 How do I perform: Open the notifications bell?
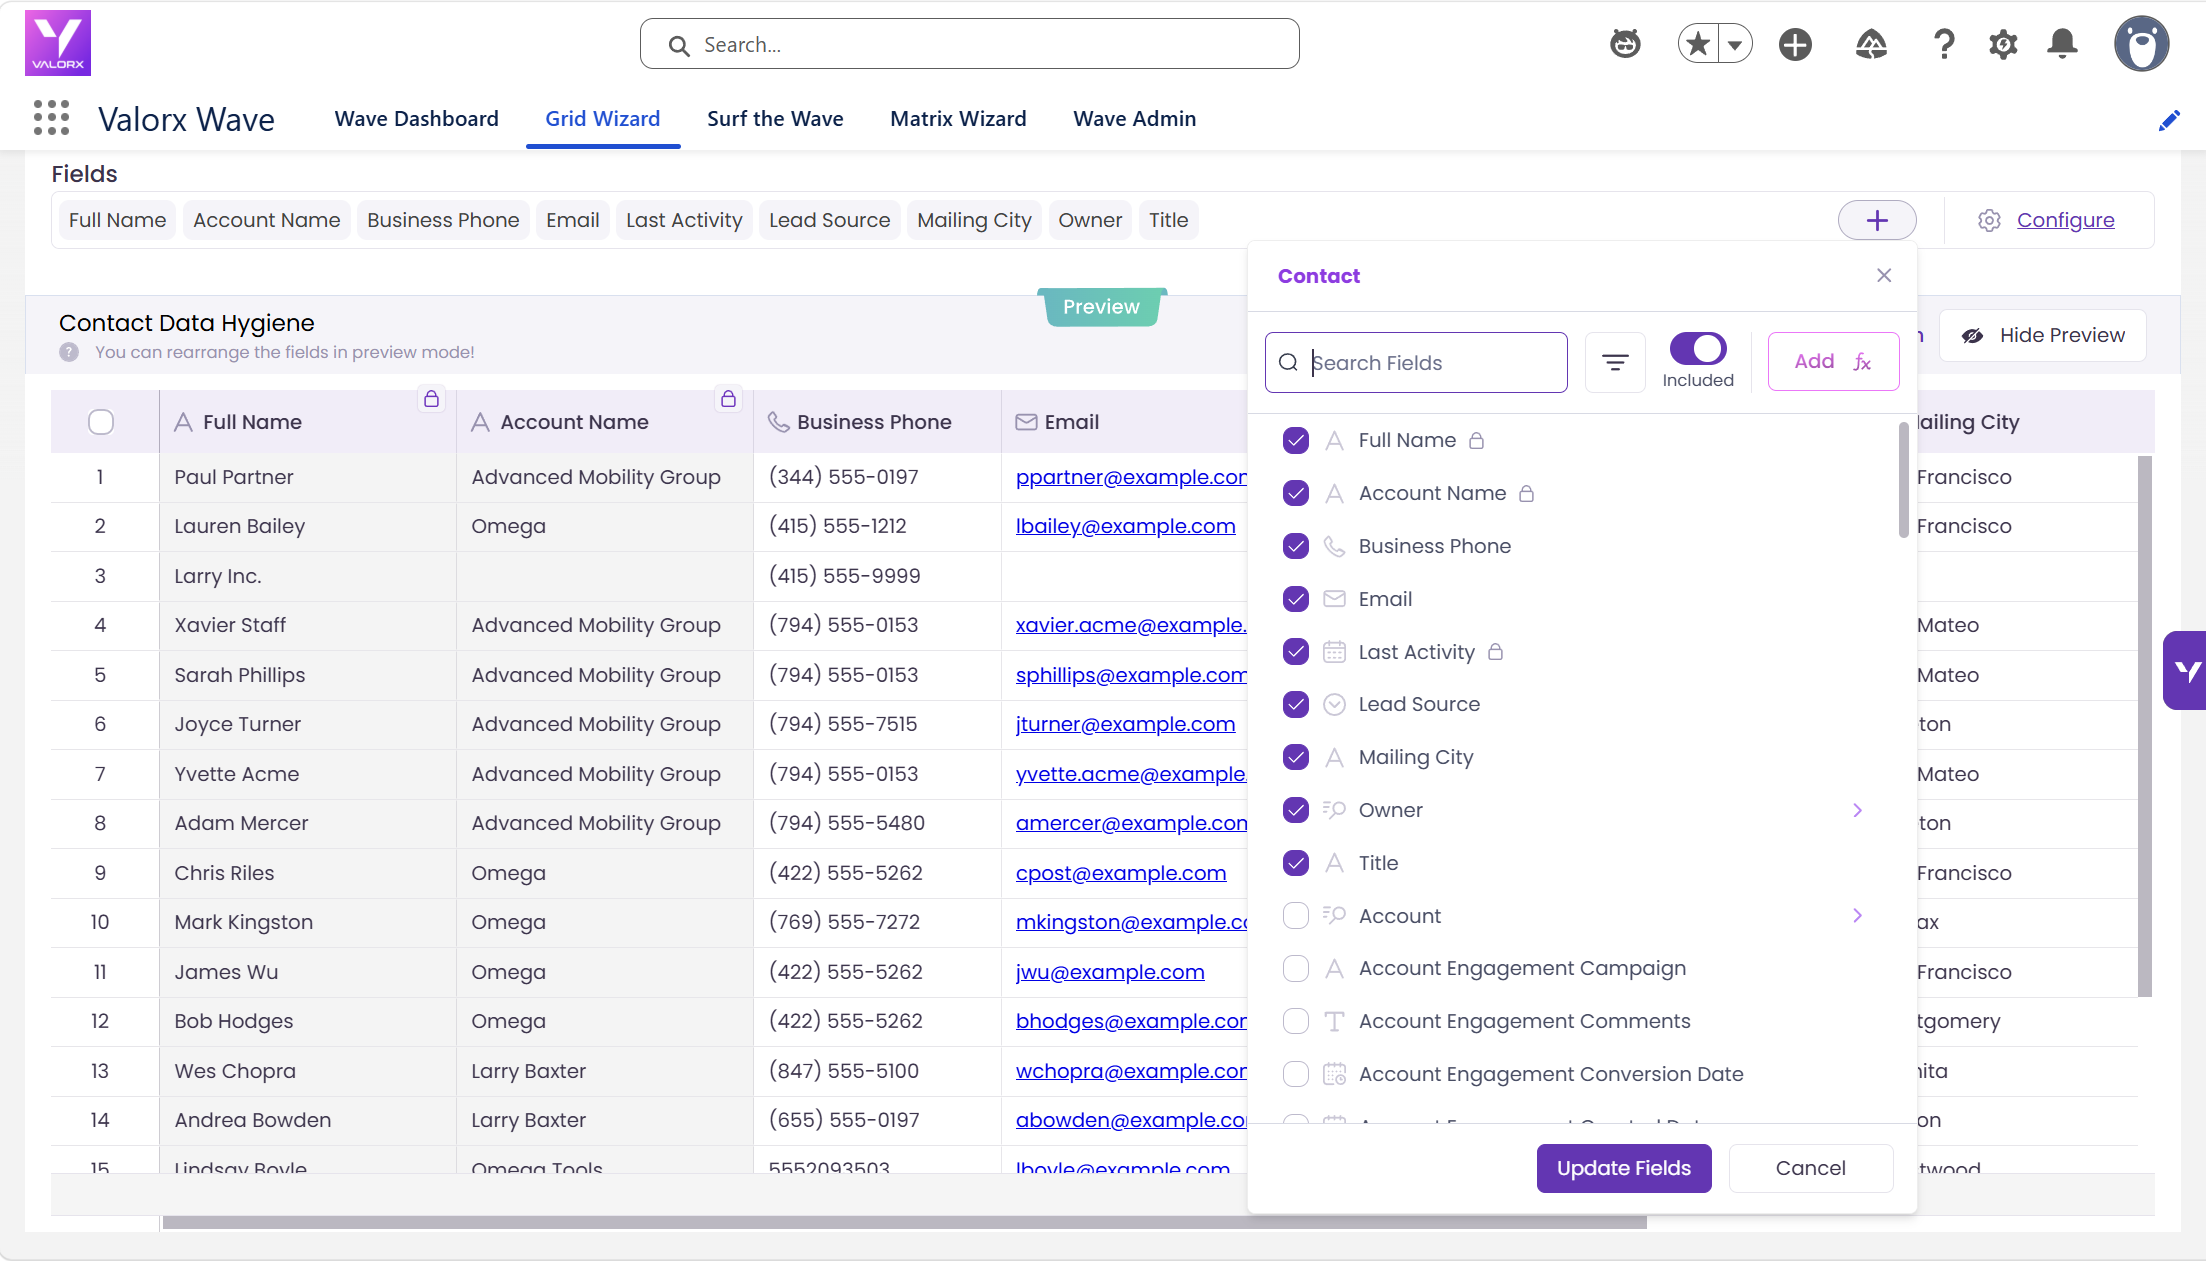coord(2062,44)
